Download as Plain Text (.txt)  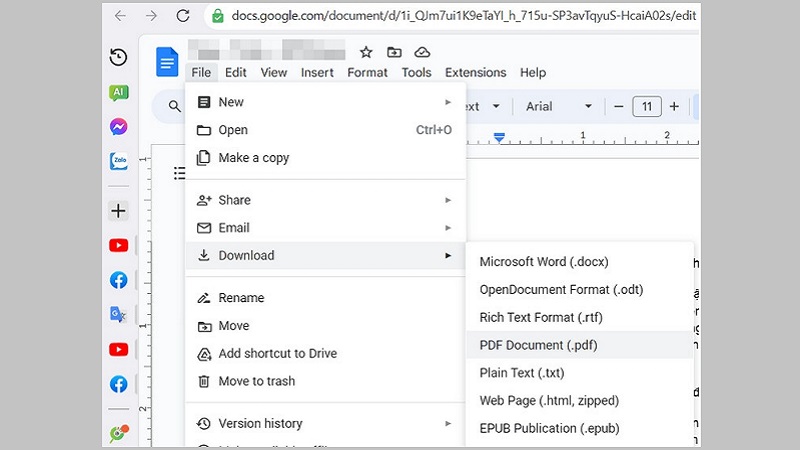click(580, 373)
